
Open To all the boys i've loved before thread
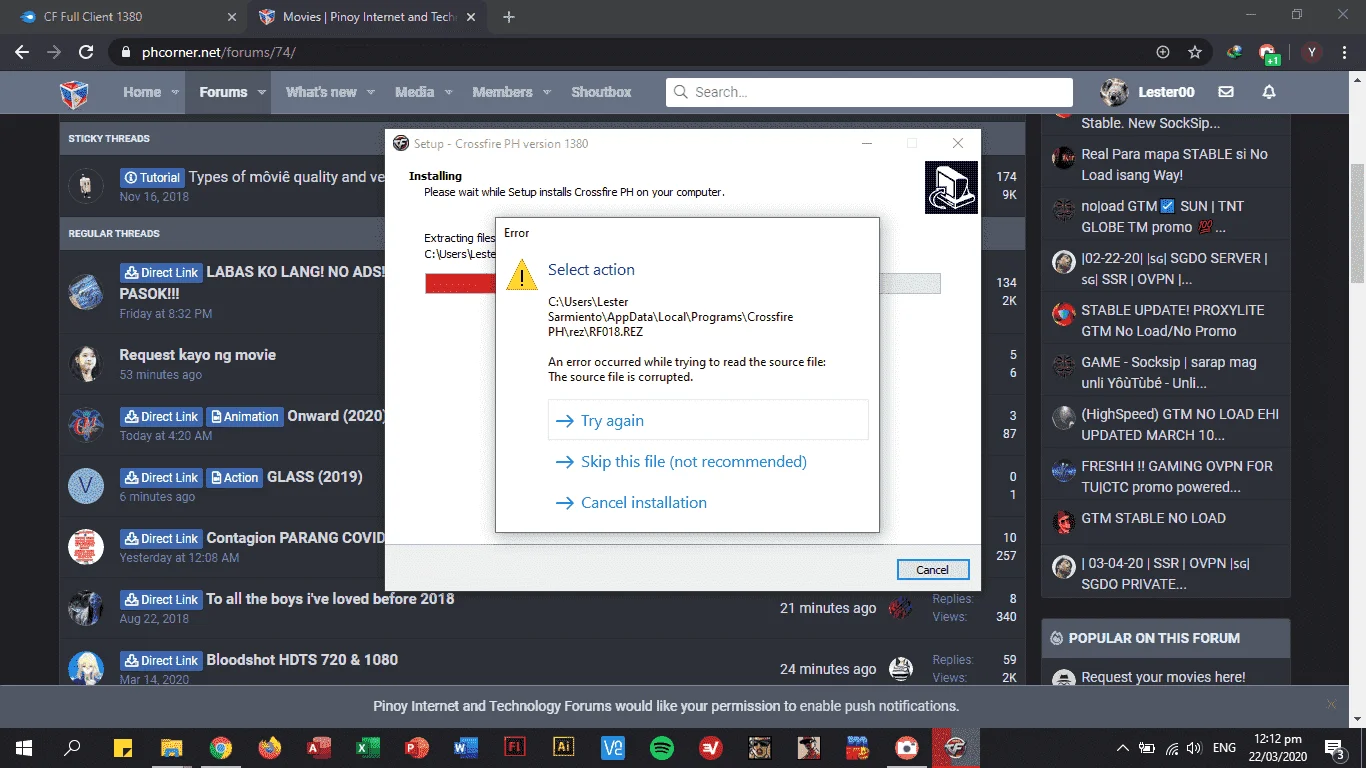coord(330,599)
